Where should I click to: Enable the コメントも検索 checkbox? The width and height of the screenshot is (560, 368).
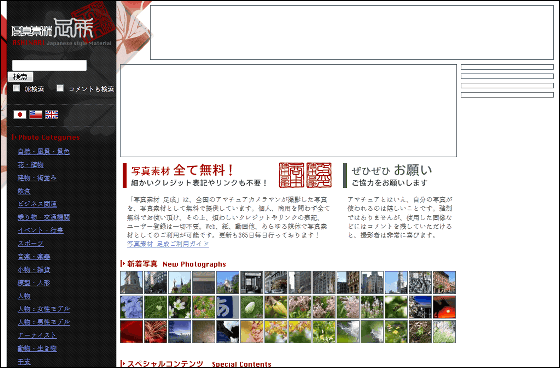[60, 88]
